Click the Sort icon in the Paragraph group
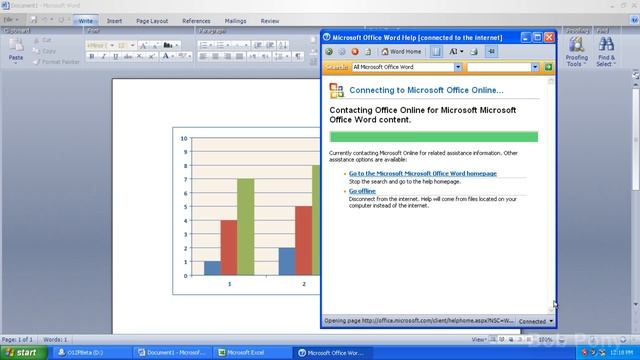This screenshot has width=640, height=360. click(284, 45)
